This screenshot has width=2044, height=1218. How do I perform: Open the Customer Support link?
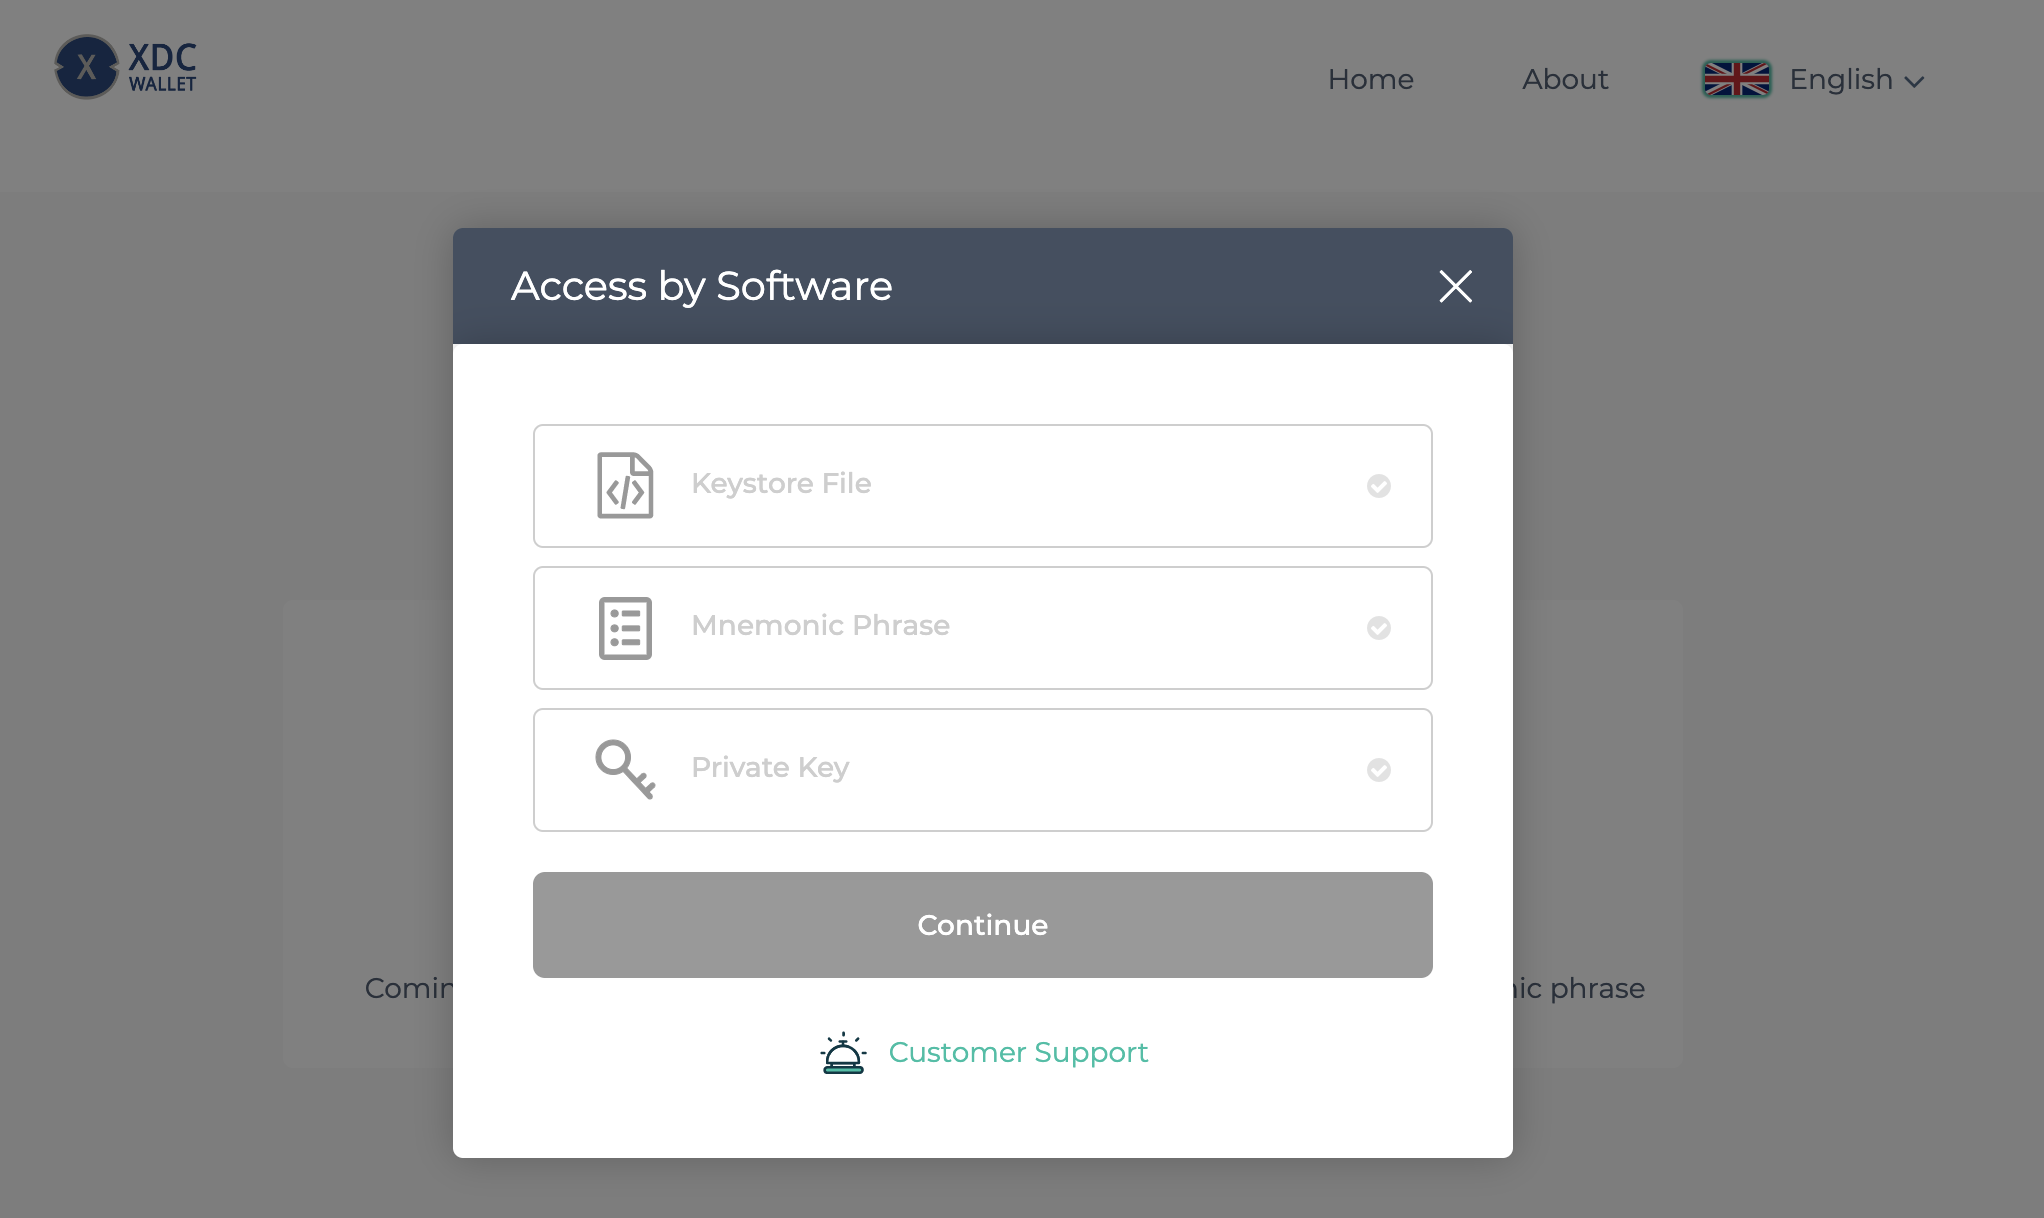point(1017,1052)
